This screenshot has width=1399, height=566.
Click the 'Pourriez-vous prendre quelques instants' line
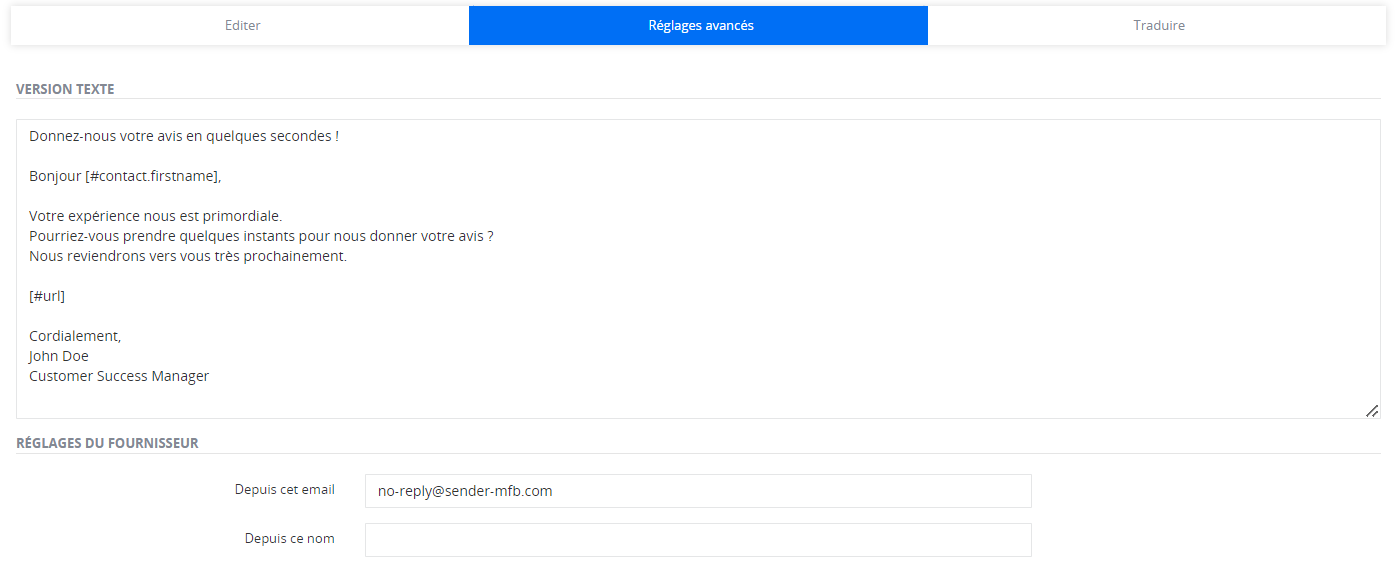260,236
